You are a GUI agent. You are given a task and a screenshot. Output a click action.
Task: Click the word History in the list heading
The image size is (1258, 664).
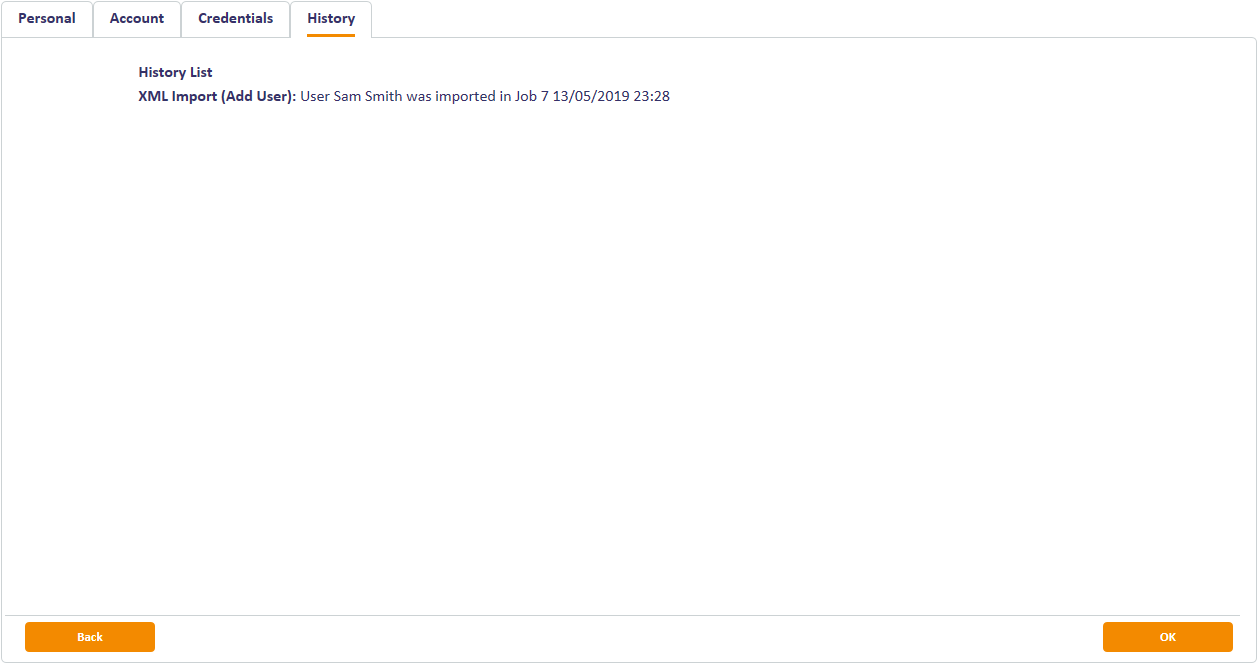pyautogui.click(x=162, y=73)
